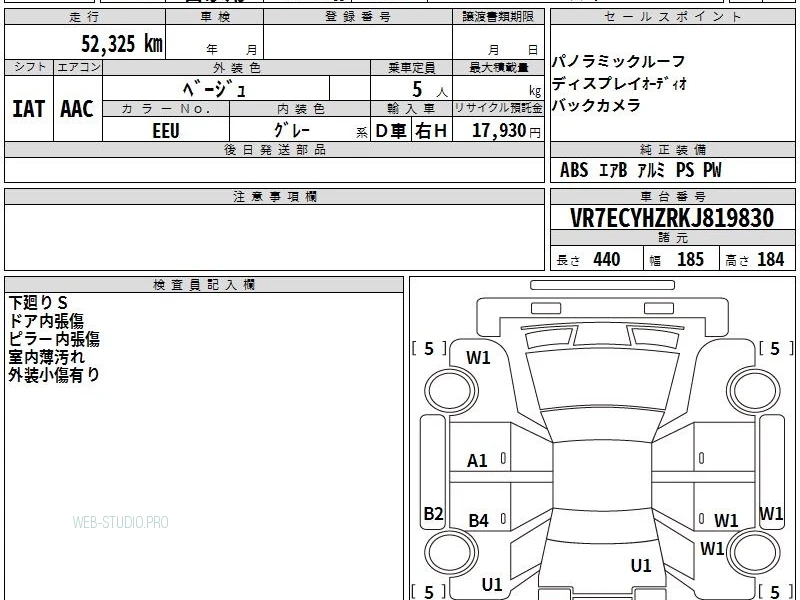Click the エアコン header cell
The image size is (800, 600).
(78, 67)
